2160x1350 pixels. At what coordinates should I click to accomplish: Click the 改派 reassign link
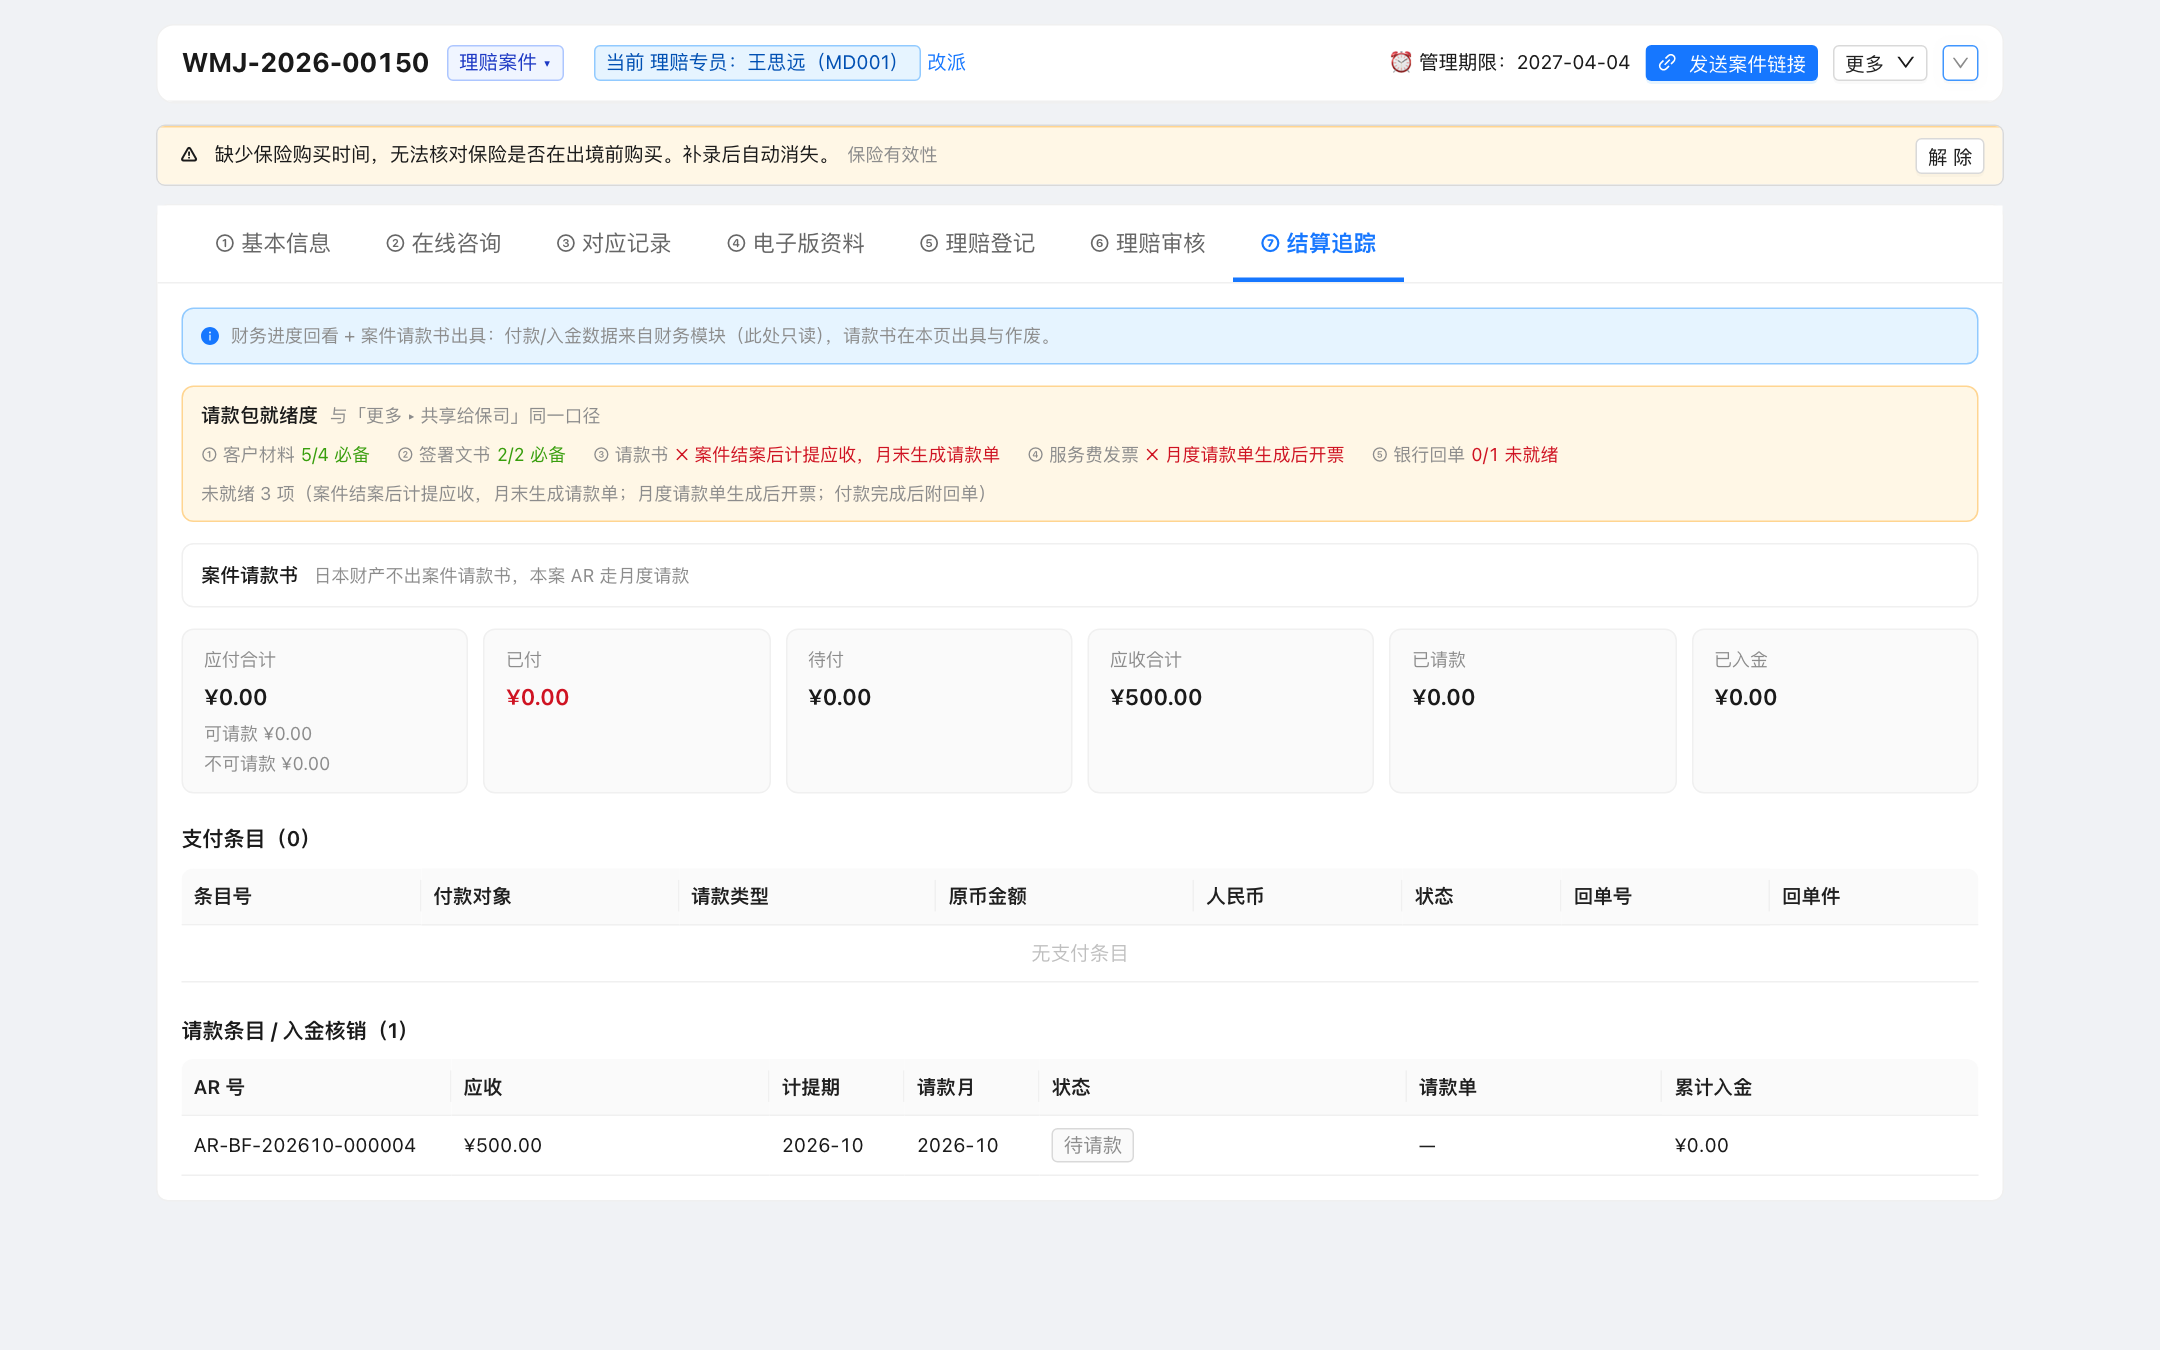(946, 62)
